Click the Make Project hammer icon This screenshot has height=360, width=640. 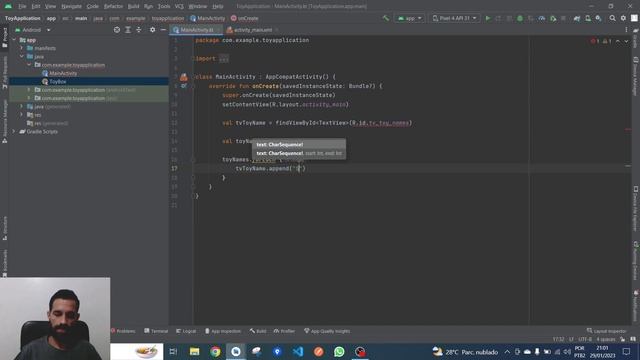[x=386, y=18]
